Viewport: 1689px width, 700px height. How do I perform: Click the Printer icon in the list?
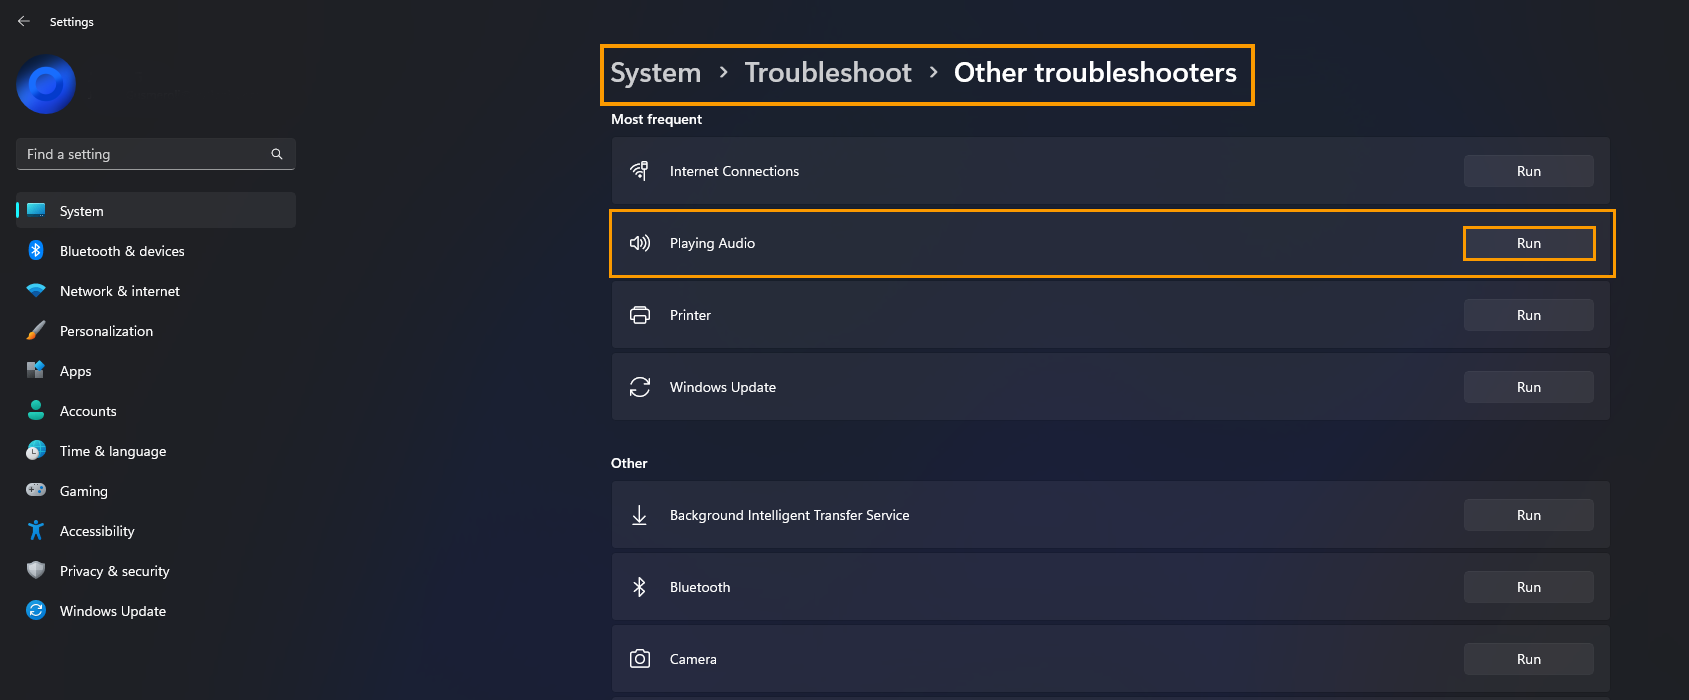640,315
